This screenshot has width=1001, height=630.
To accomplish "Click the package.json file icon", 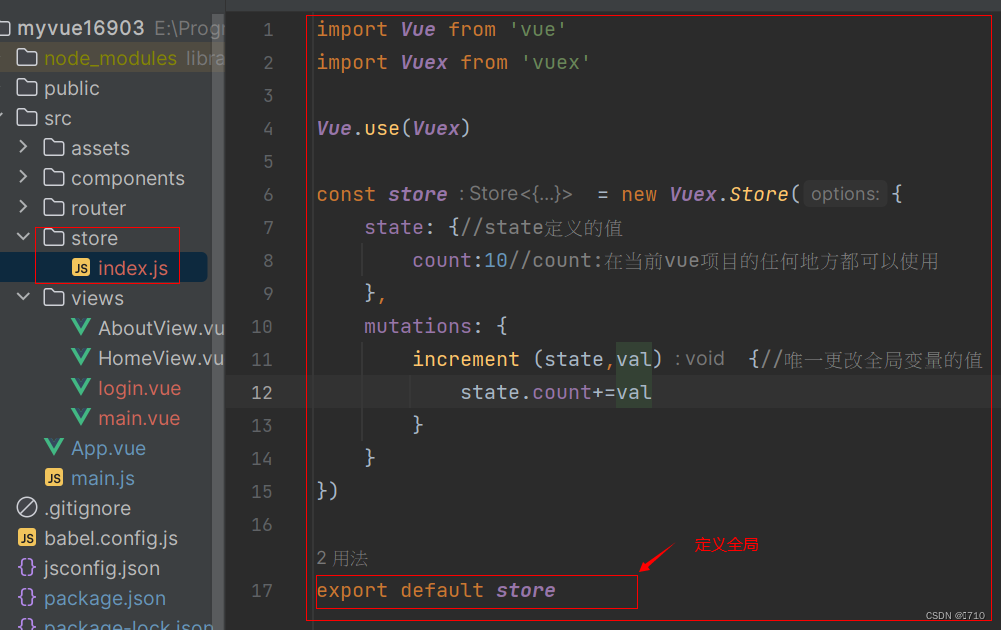I will [x=27, y=597].
